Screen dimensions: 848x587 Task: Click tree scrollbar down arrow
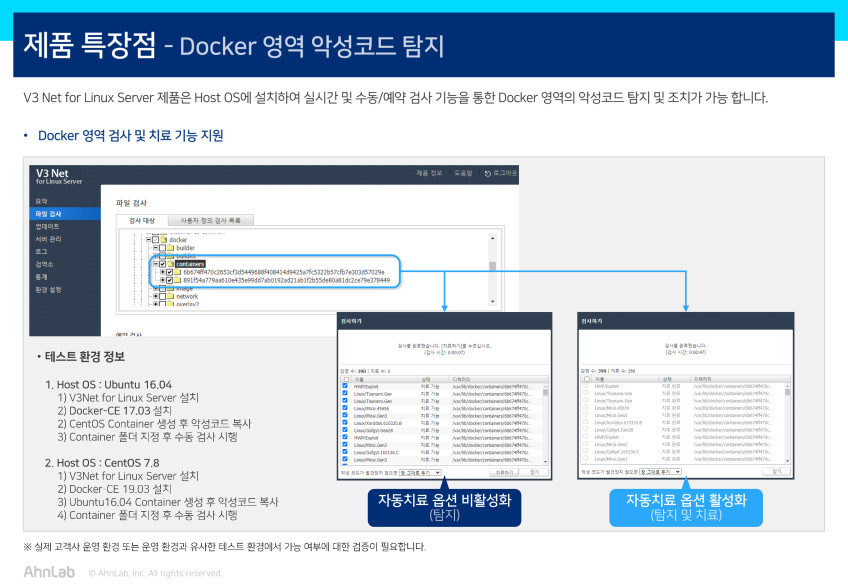pyautogui.click(x=492, y=301)
